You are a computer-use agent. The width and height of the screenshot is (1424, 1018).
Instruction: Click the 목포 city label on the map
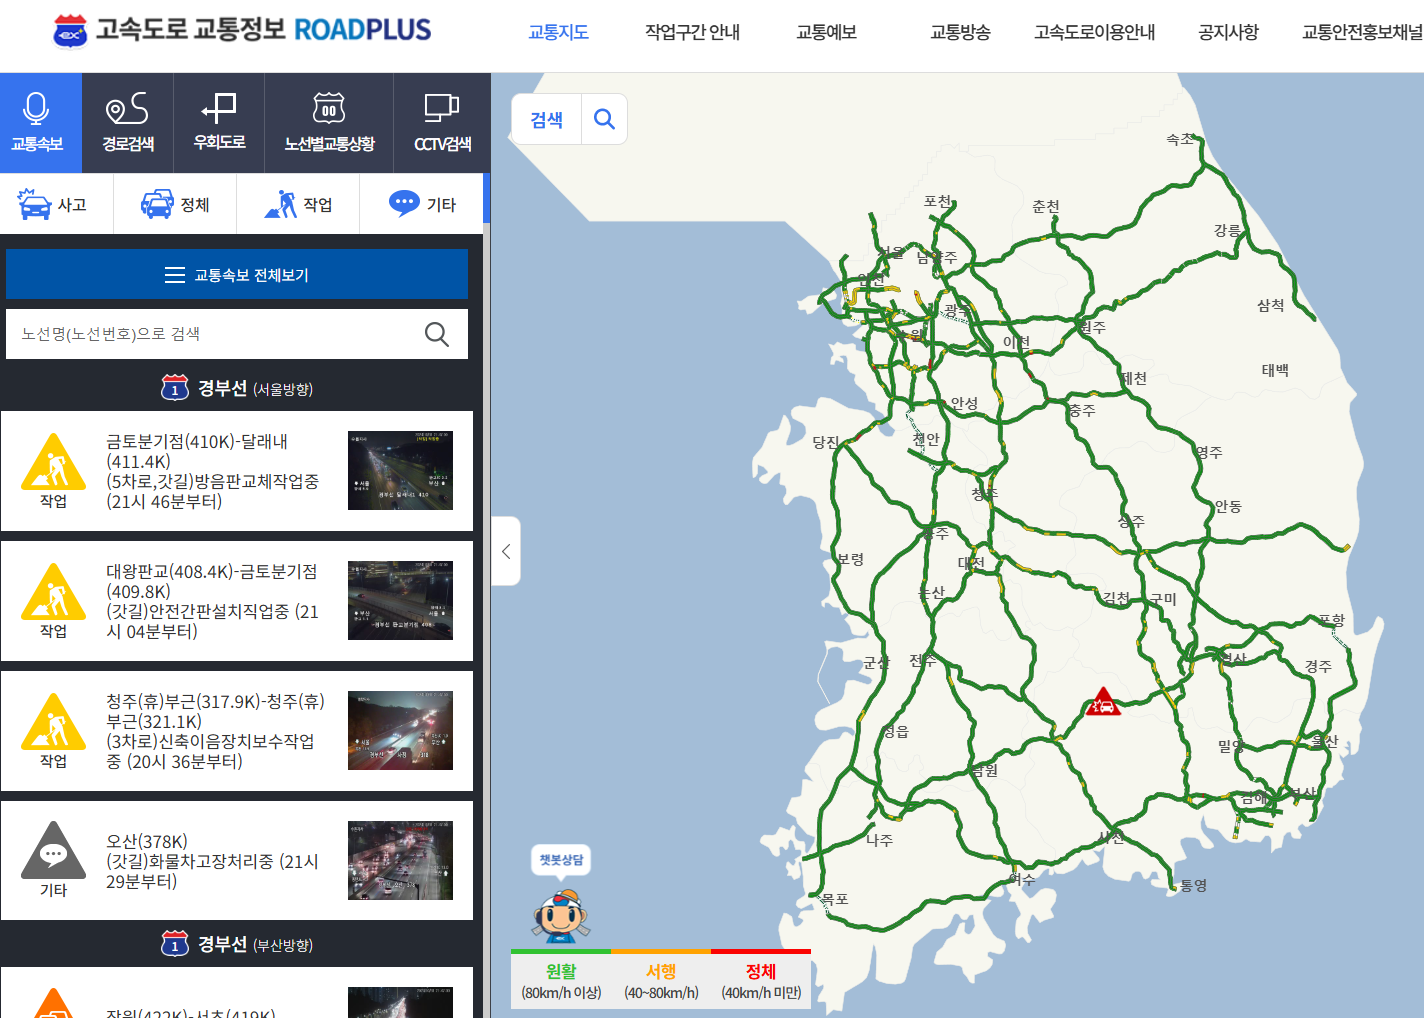coord(835,899)
